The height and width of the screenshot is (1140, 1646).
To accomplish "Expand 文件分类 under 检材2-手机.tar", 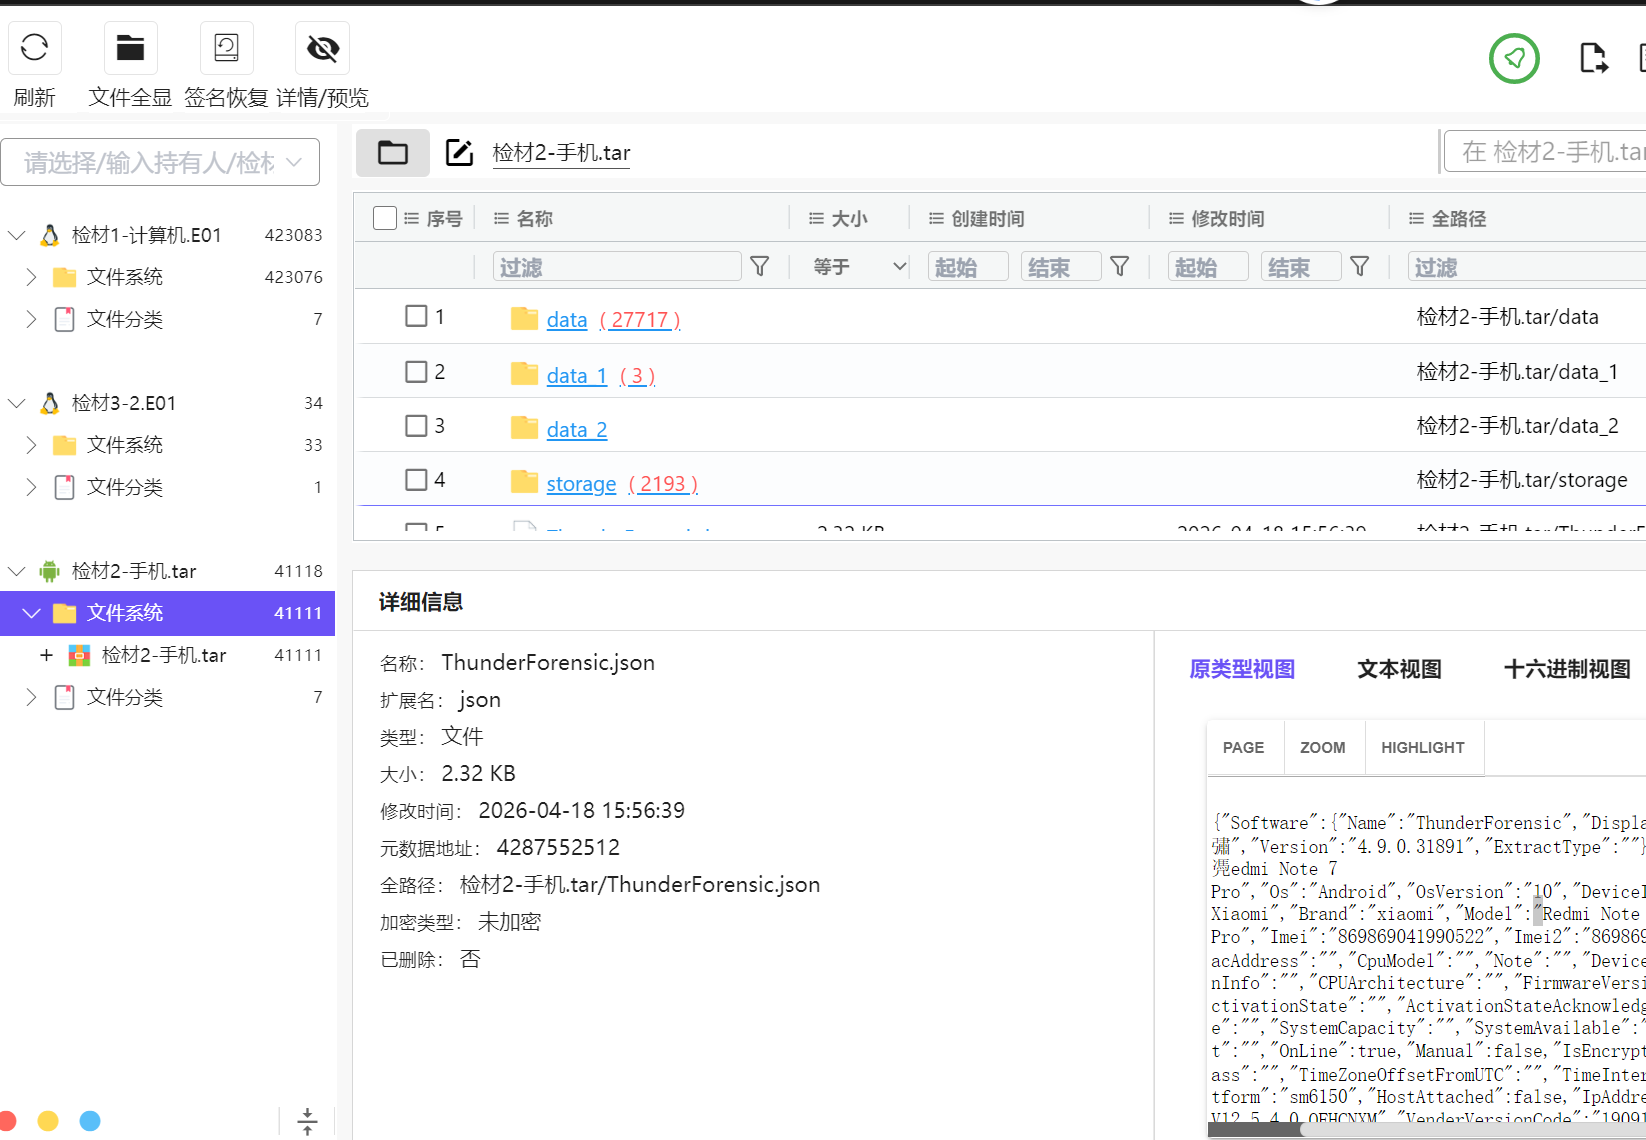I will click(x=31, y=697).
